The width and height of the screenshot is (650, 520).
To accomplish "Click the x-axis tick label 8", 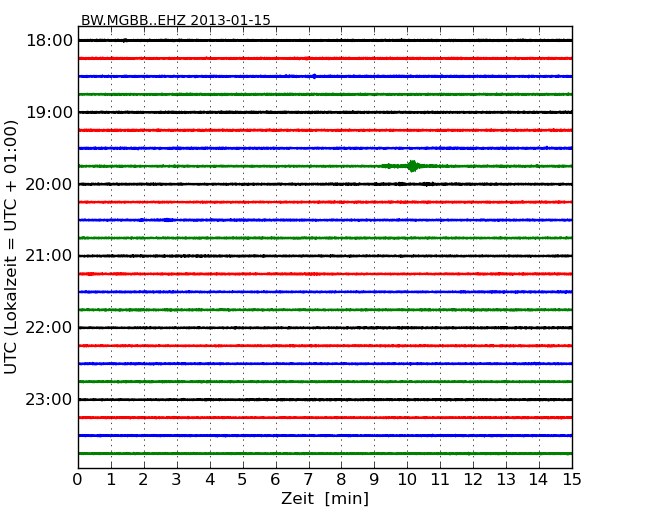I will [x=341, y=480].
